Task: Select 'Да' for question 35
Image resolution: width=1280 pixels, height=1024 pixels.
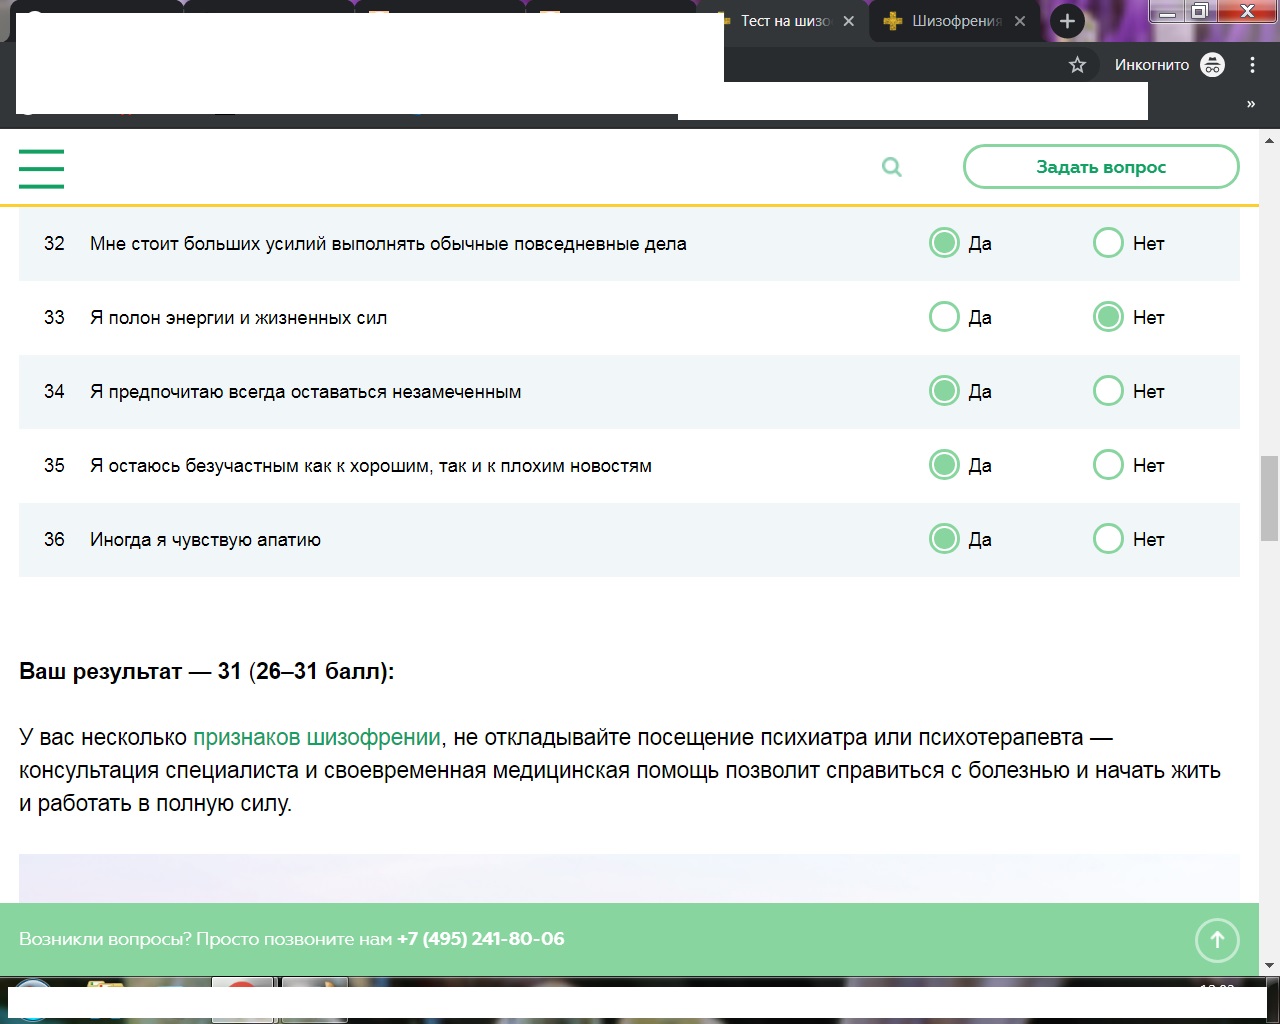Action: pyautogui.click(x=944, y=465)
